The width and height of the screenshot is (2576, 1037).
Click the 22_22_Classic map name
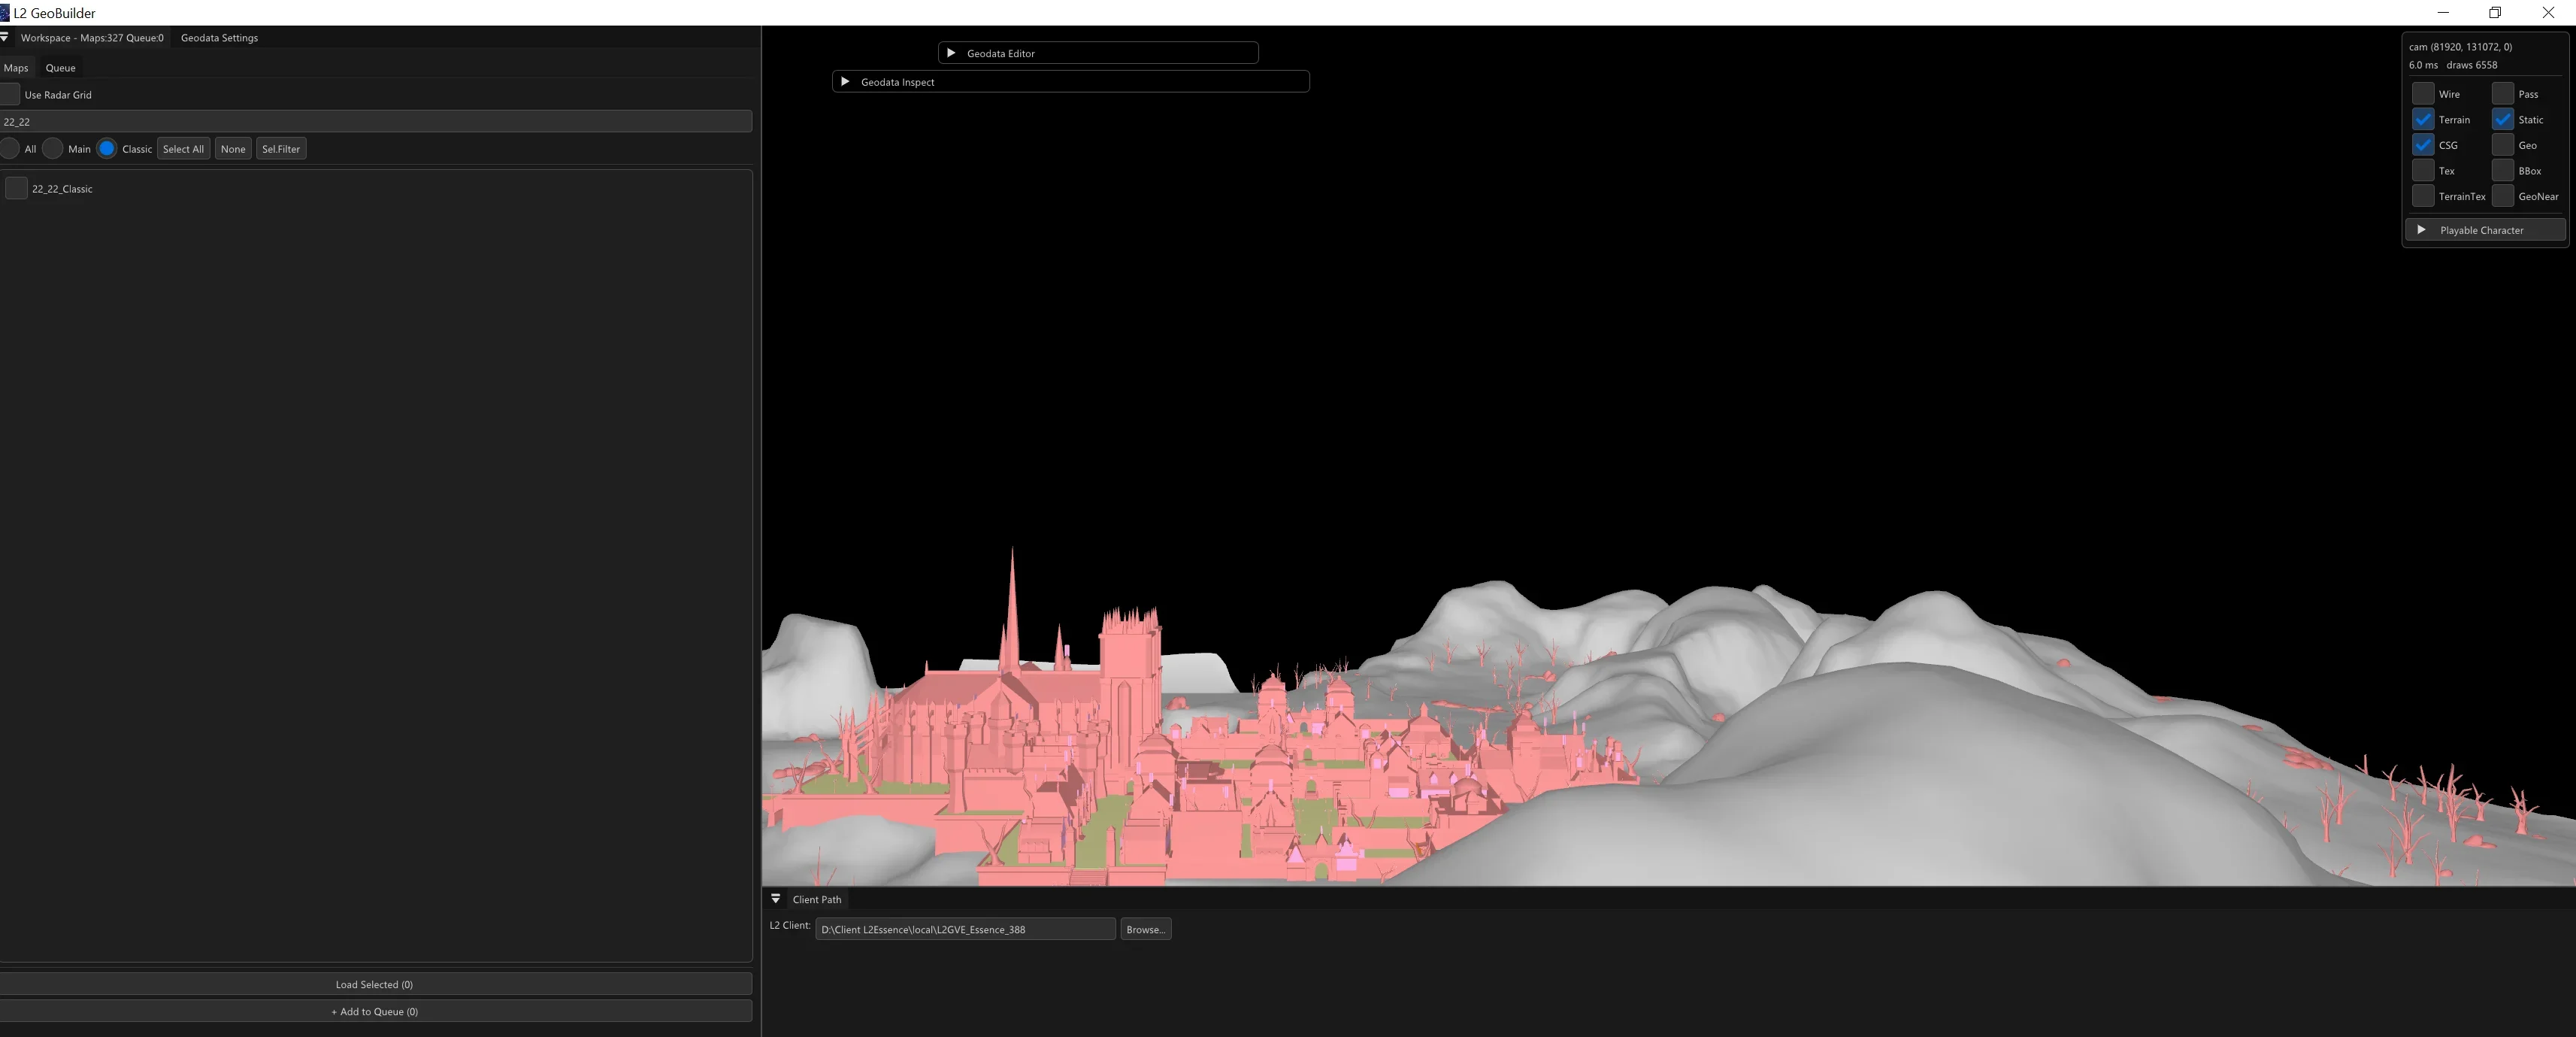point(62,189)
